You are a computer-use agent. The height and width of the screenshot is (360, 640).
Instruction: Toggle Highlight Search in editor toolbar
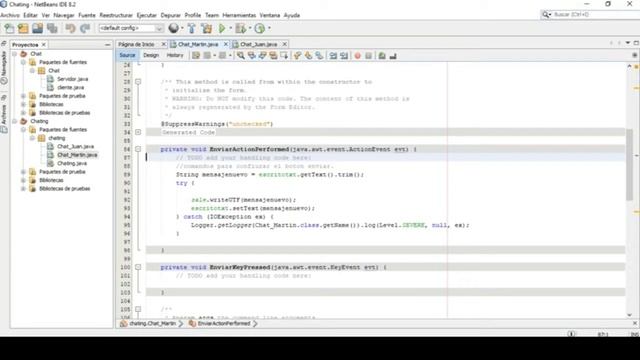tap(273, 56)
